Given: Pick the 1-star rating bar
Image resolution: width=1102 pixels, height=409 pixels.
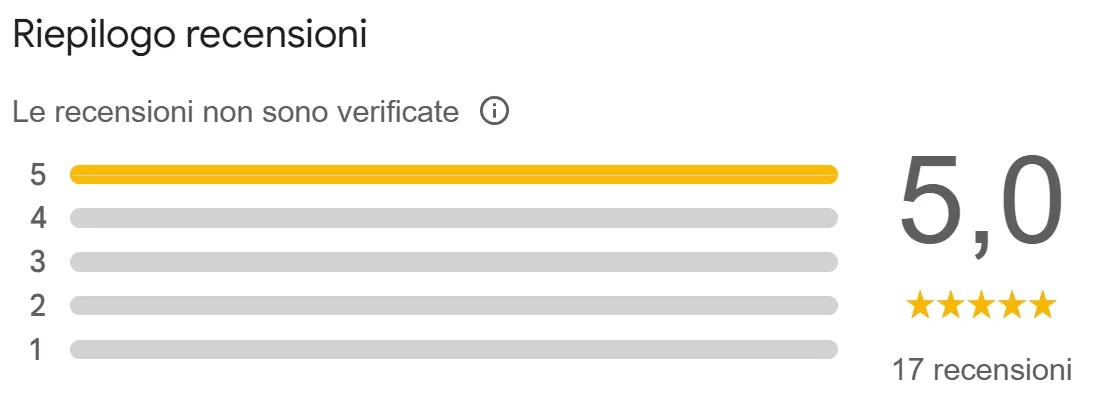Looking at the screenshot, I should coord(454,349).
